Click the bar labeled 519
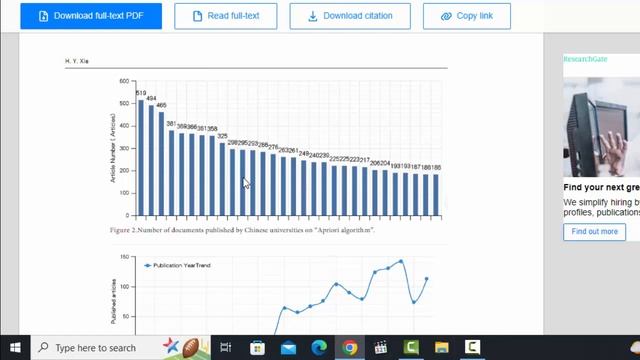 pos(141,158)
